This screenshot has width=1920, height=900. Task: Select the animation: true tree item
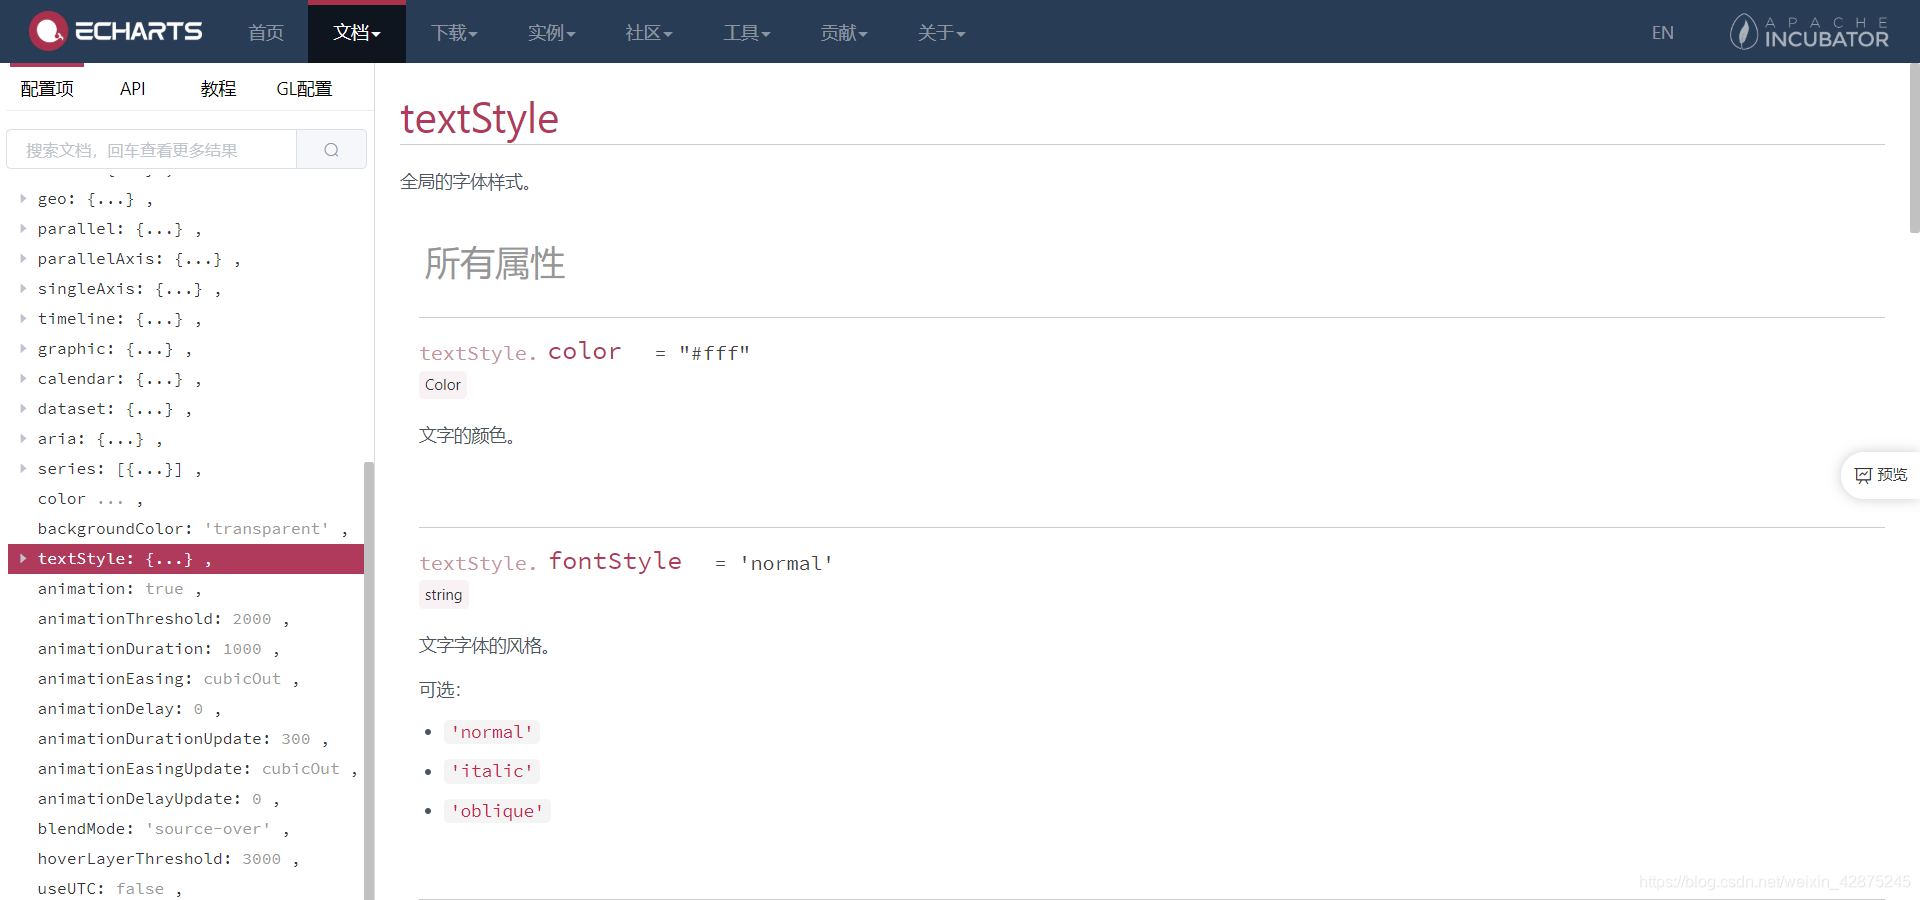[119, 589]
